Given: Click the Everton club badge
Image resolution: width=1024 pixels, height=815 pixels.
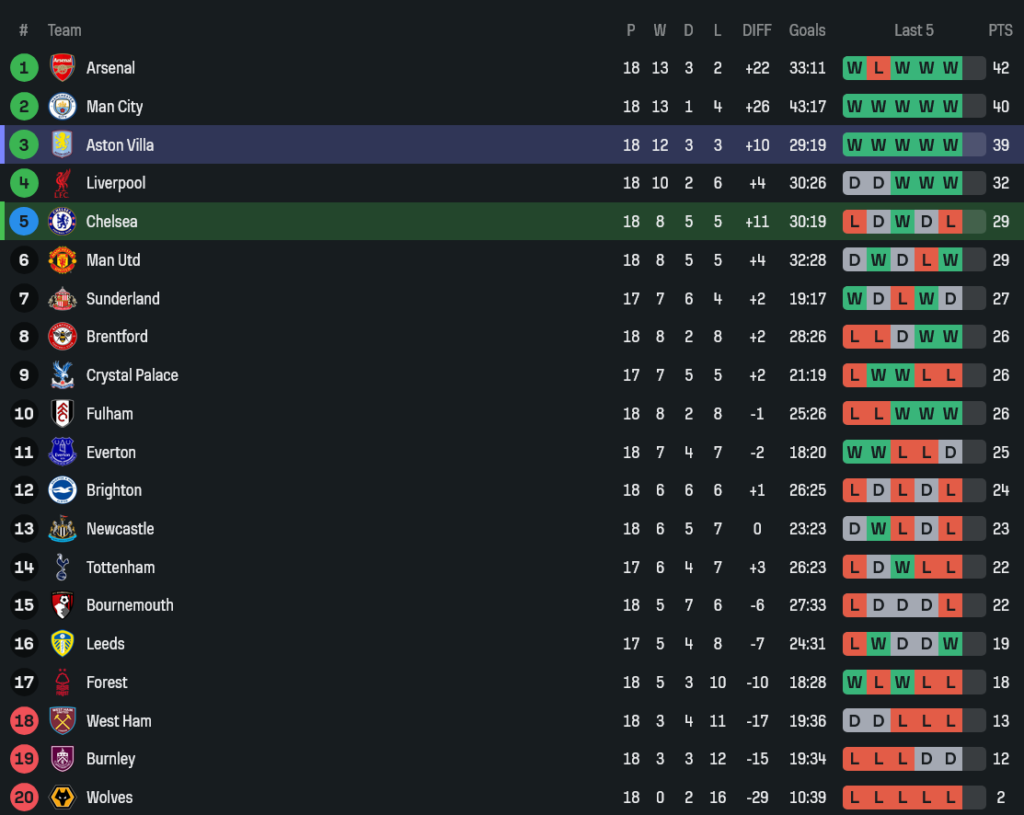Looking at the screenshot, I should [62, 452].
